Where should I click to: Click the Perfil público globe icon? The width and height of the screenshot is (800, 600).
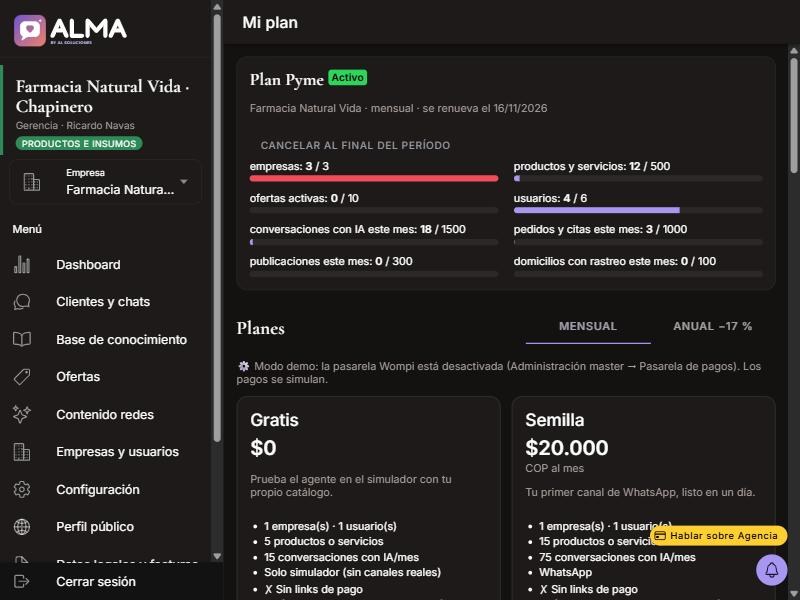tap(21, 527)
